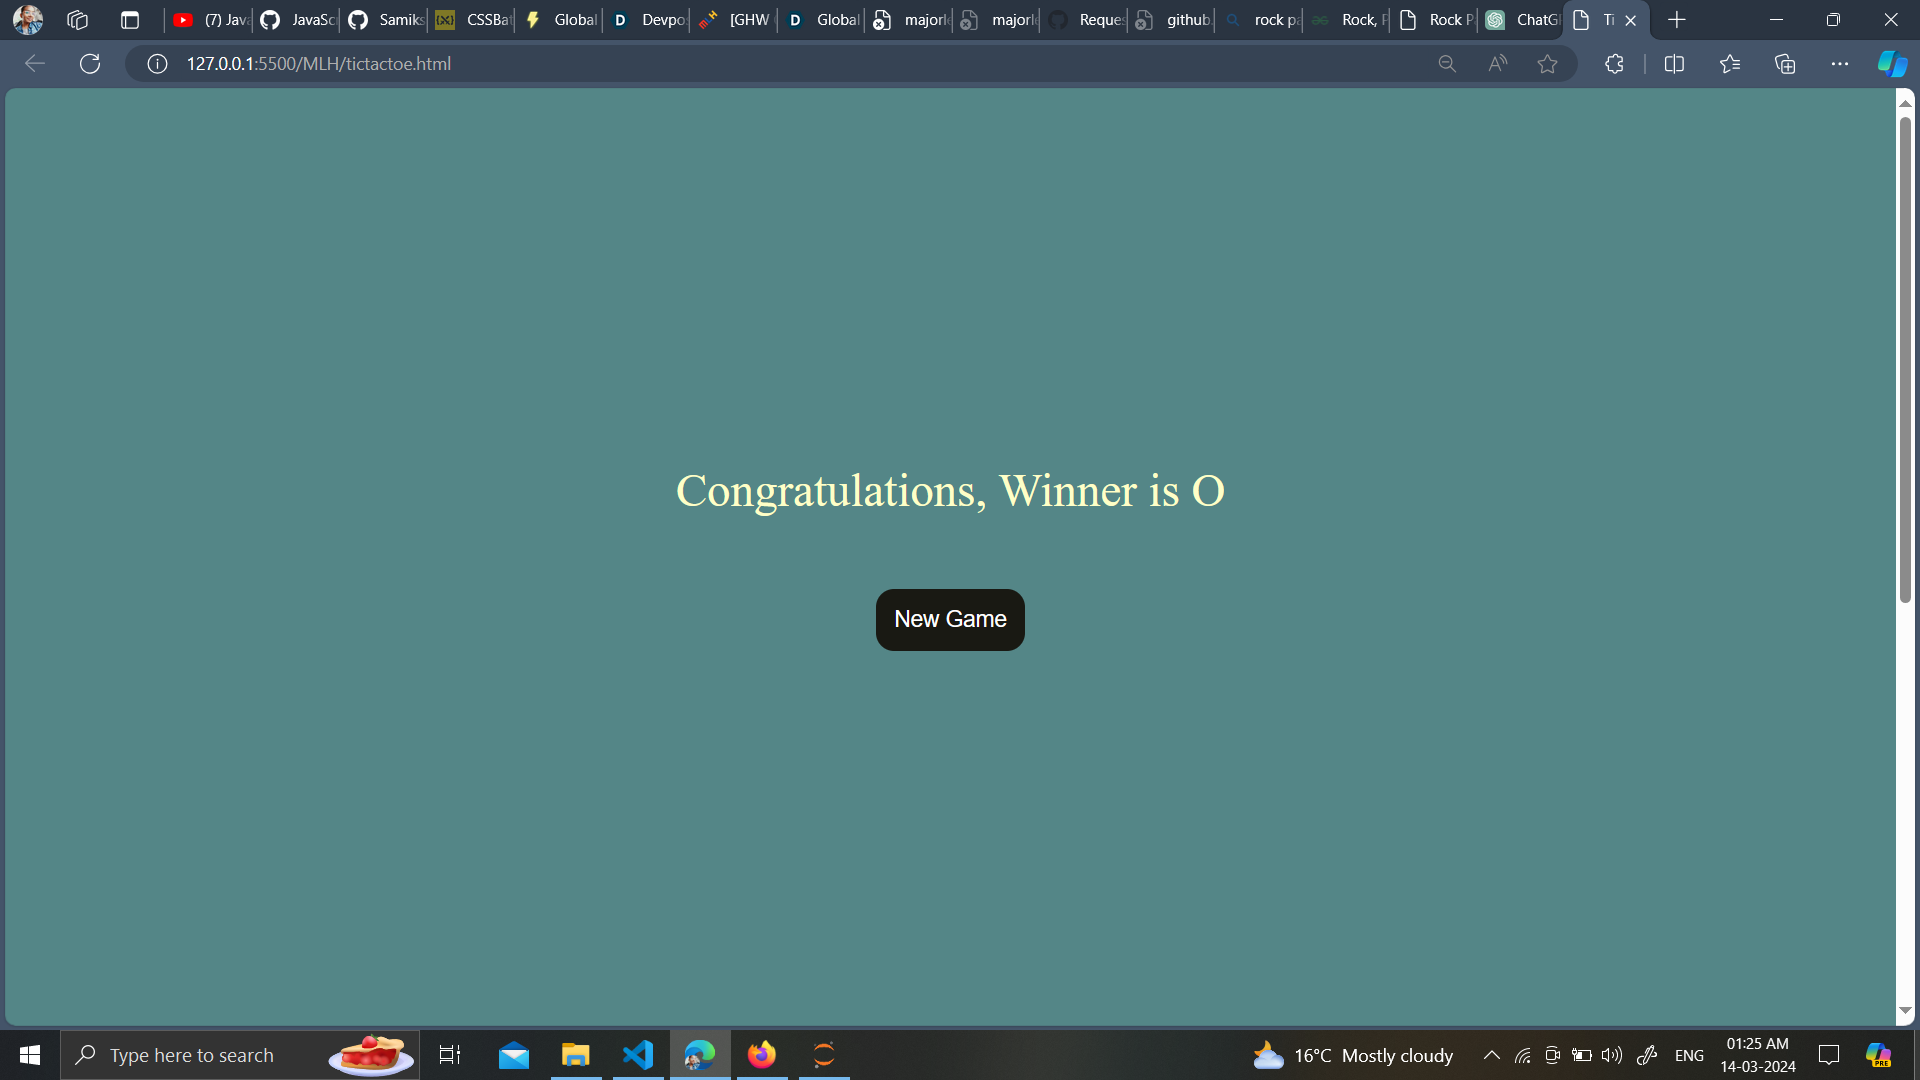Viewport: 1920px width, 1080px height.
Task: Add page to favorites with star icon
Action: point(1547,64)
